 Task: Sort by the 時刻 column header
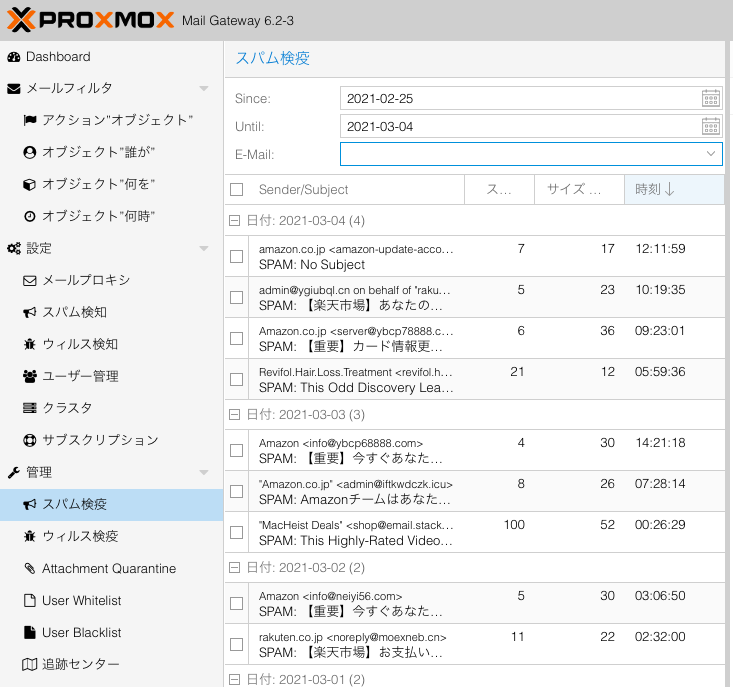[x=674, y=190]
